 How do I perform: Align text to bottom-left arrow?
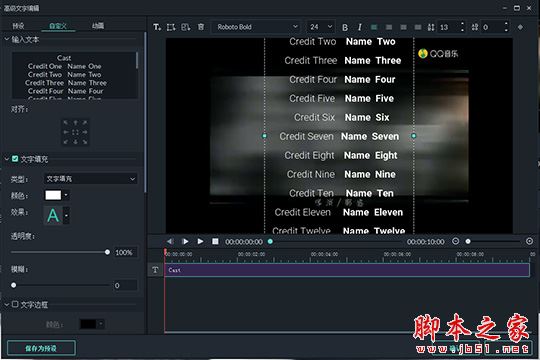tap(66, 142)
